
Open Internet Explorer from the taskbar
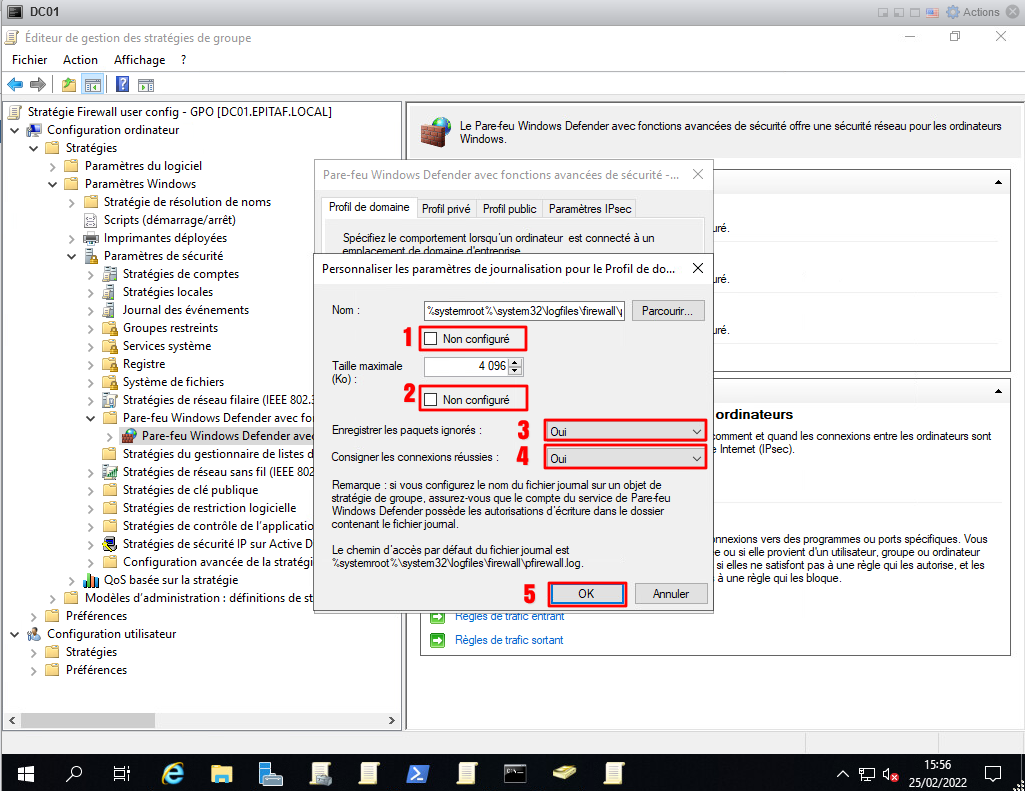[173, 773]
